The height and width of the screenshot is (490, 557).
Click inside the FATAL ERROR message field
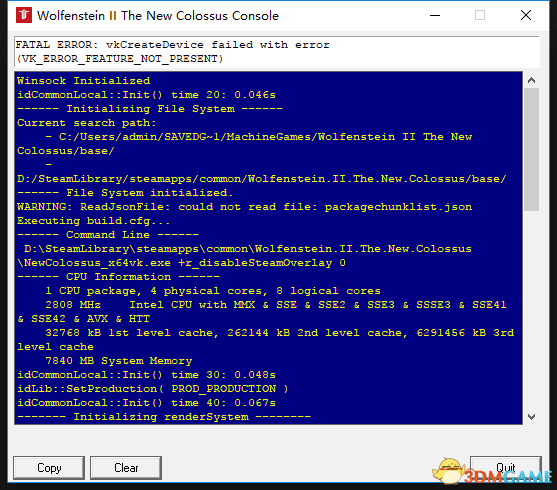277,52
